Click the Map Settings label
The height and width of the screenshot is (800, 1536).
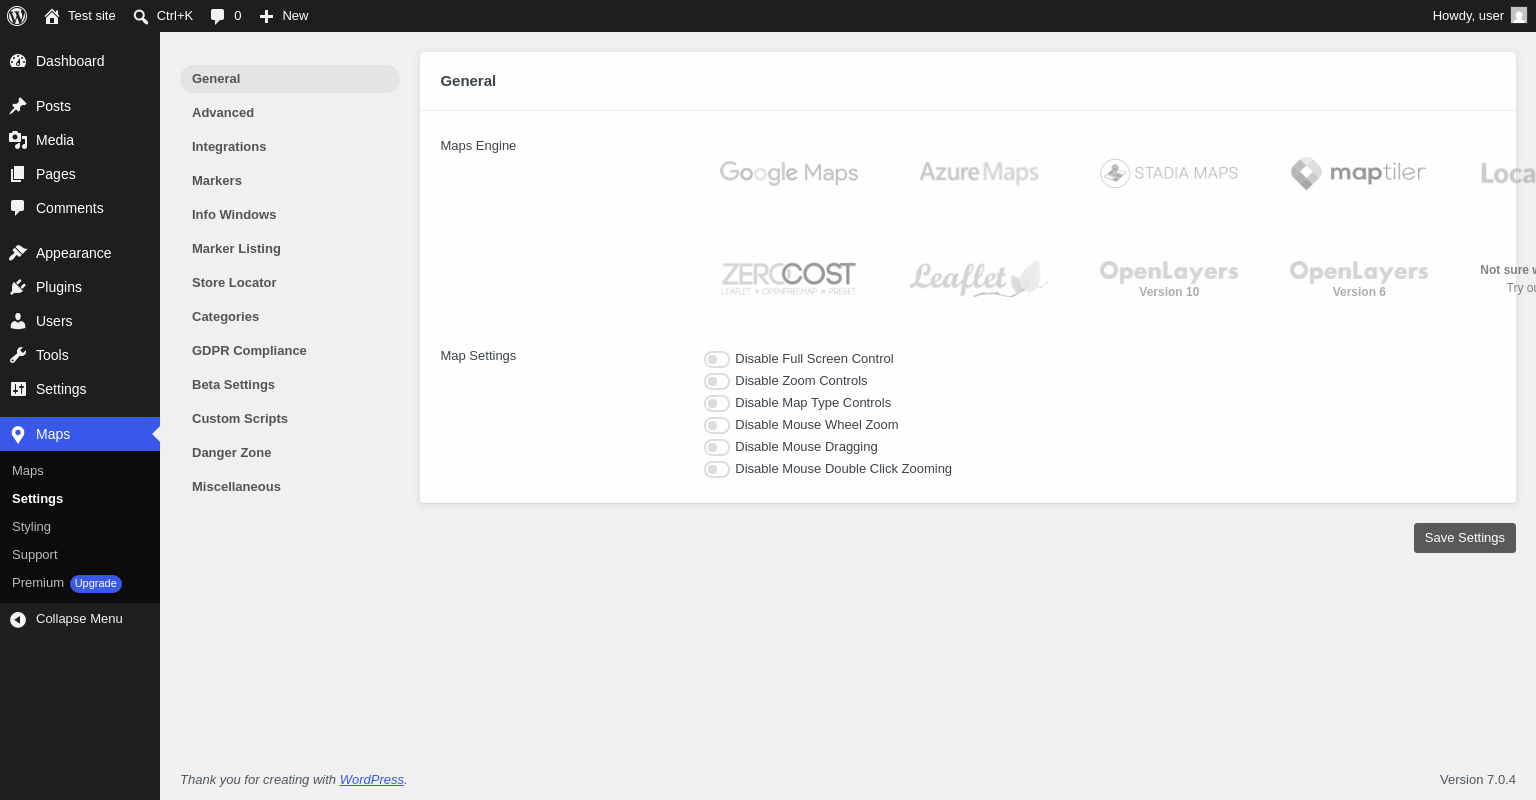click(478, 356)
